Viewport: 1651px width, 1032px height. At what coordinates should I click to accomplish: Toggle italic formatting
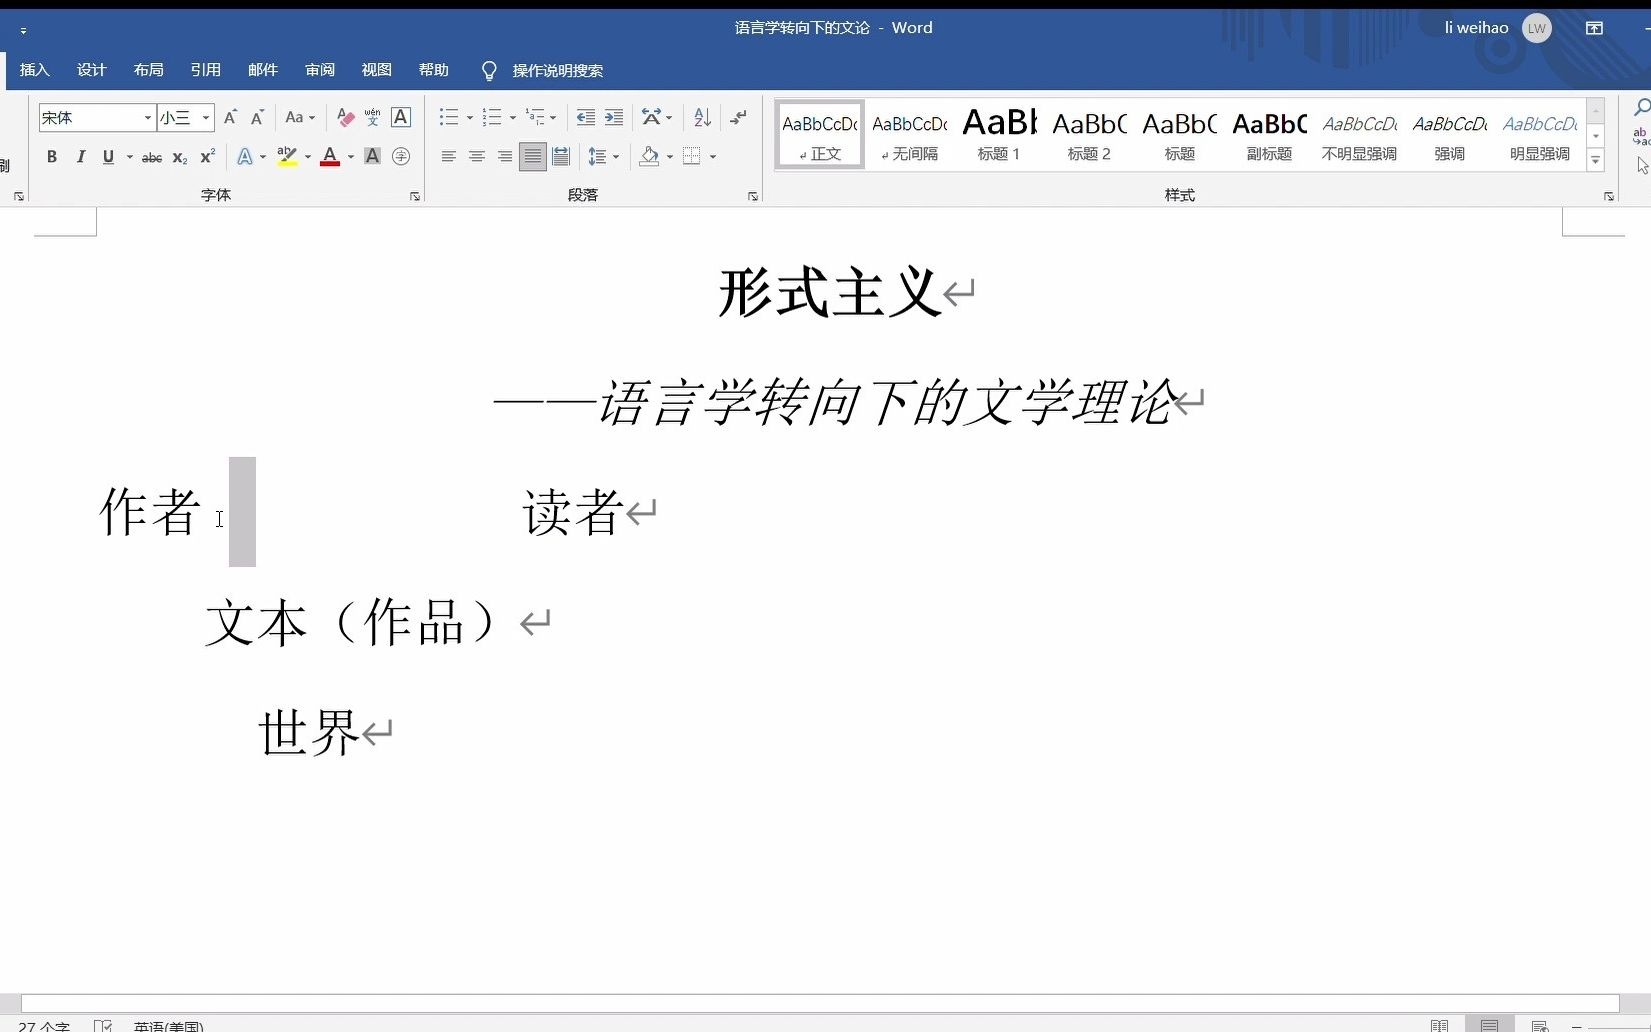coord(80,157)
